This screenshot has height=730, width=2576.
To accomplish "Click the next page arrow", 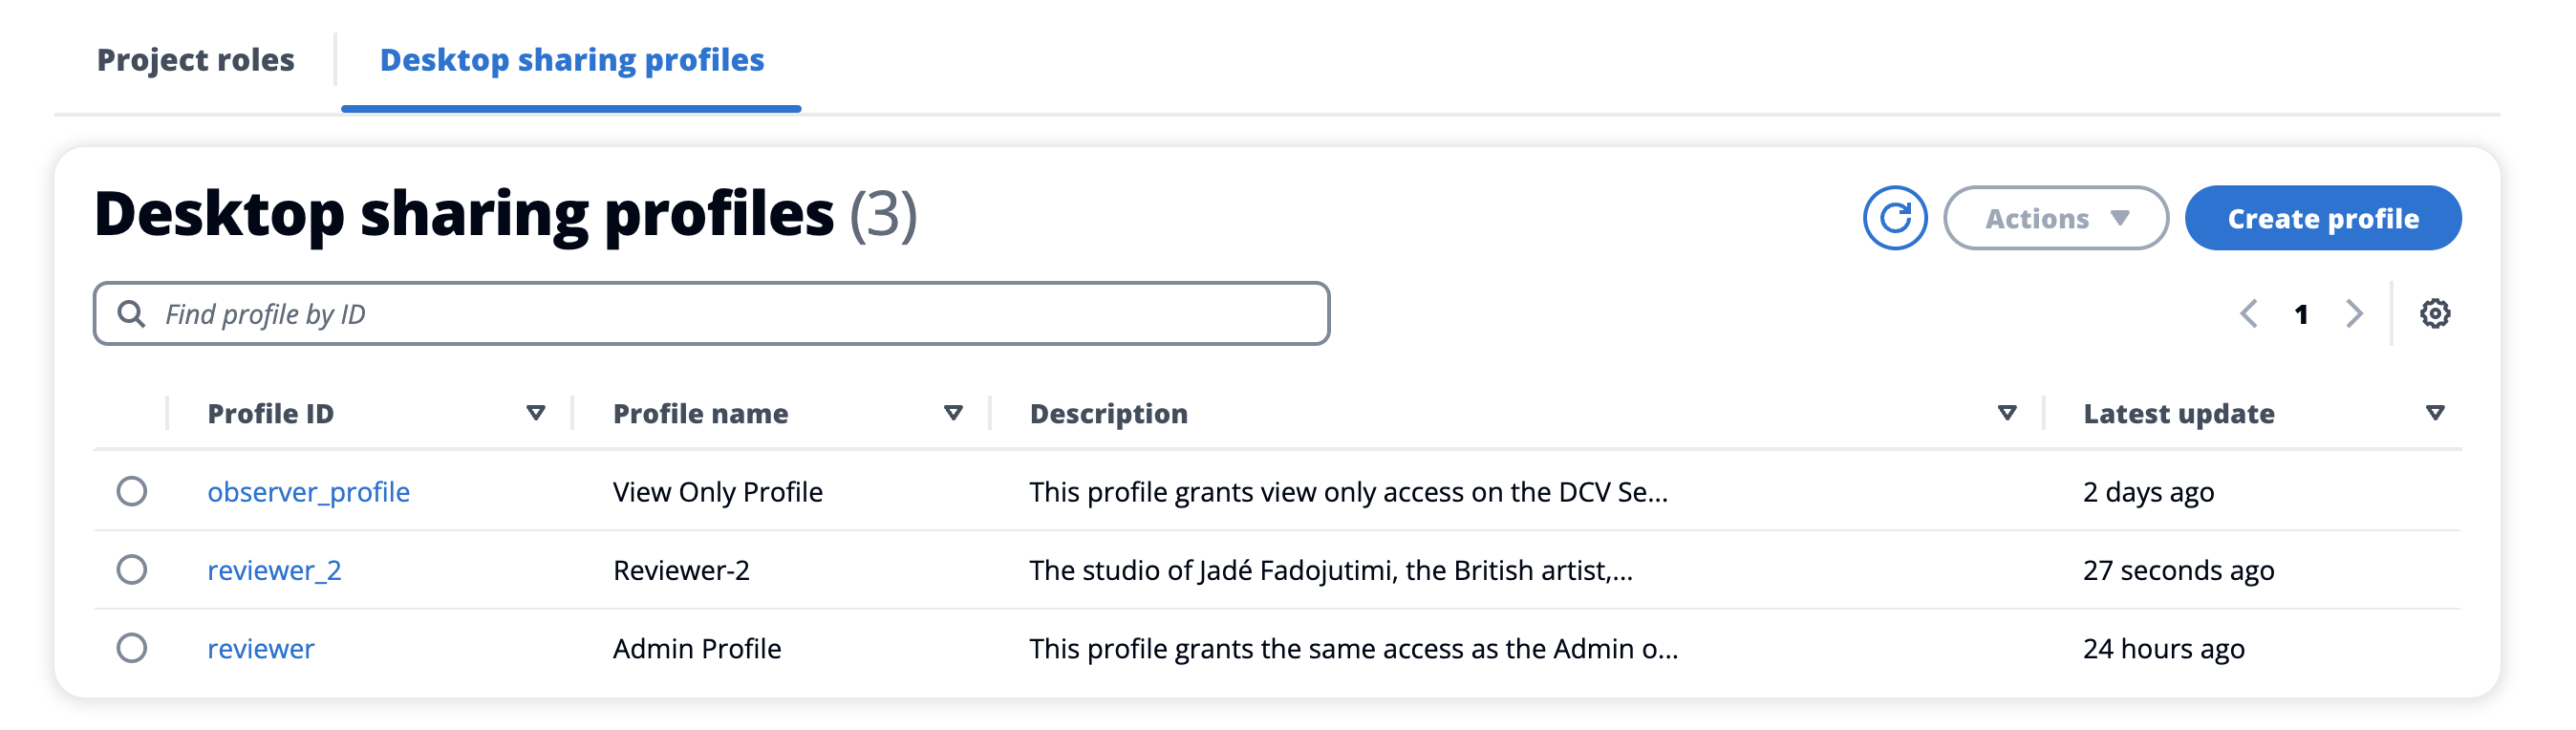I will pyautogui.click(x=2354, y=313).
